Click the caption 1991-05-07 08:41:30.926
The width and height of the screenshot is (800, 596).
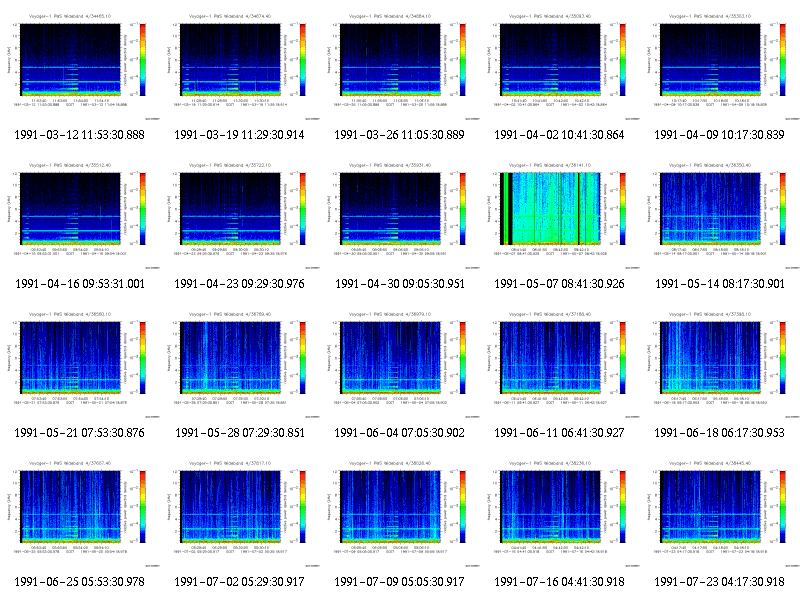click(559, 284)
